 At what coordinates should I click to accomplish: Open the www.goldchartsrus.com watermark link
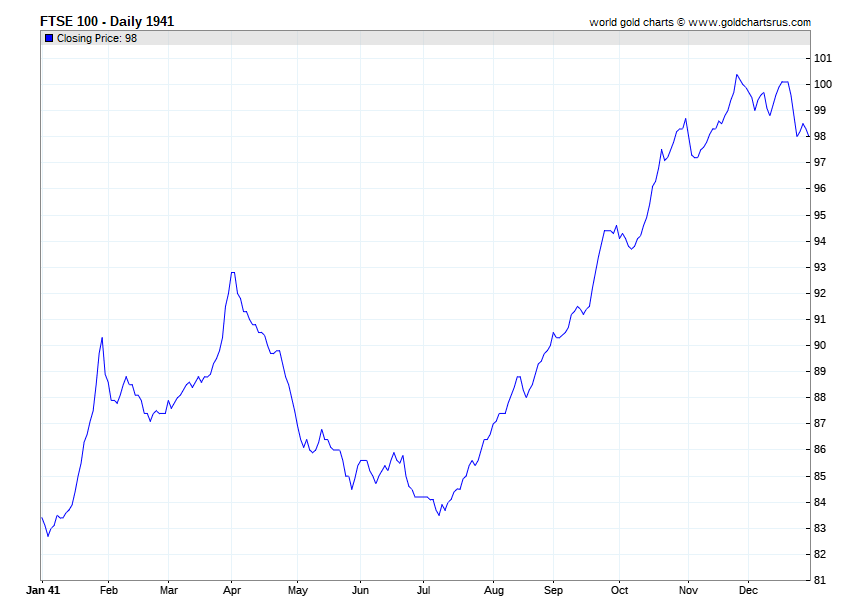click(x=749, y=22)
